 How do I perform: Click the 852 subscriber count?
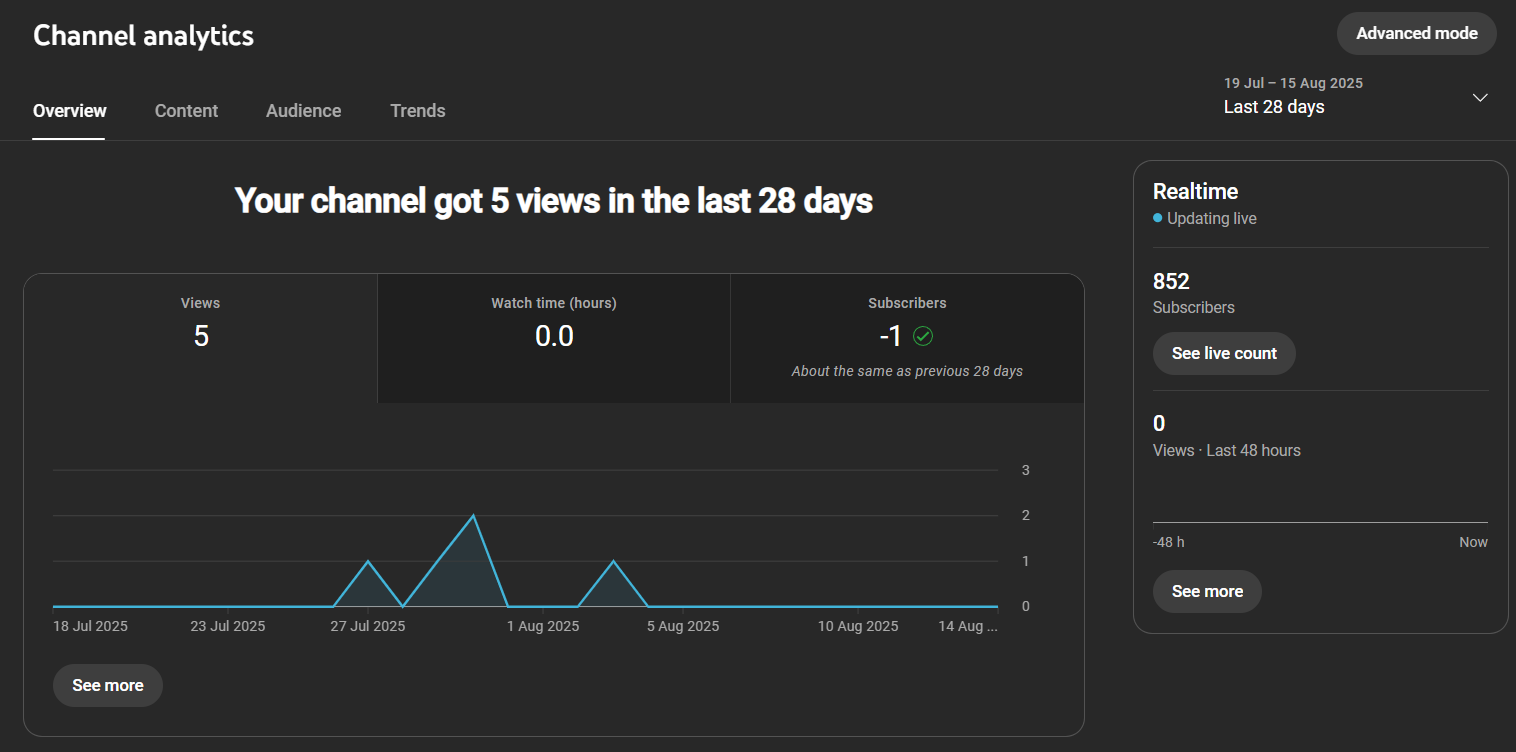tap(1170, 281)
